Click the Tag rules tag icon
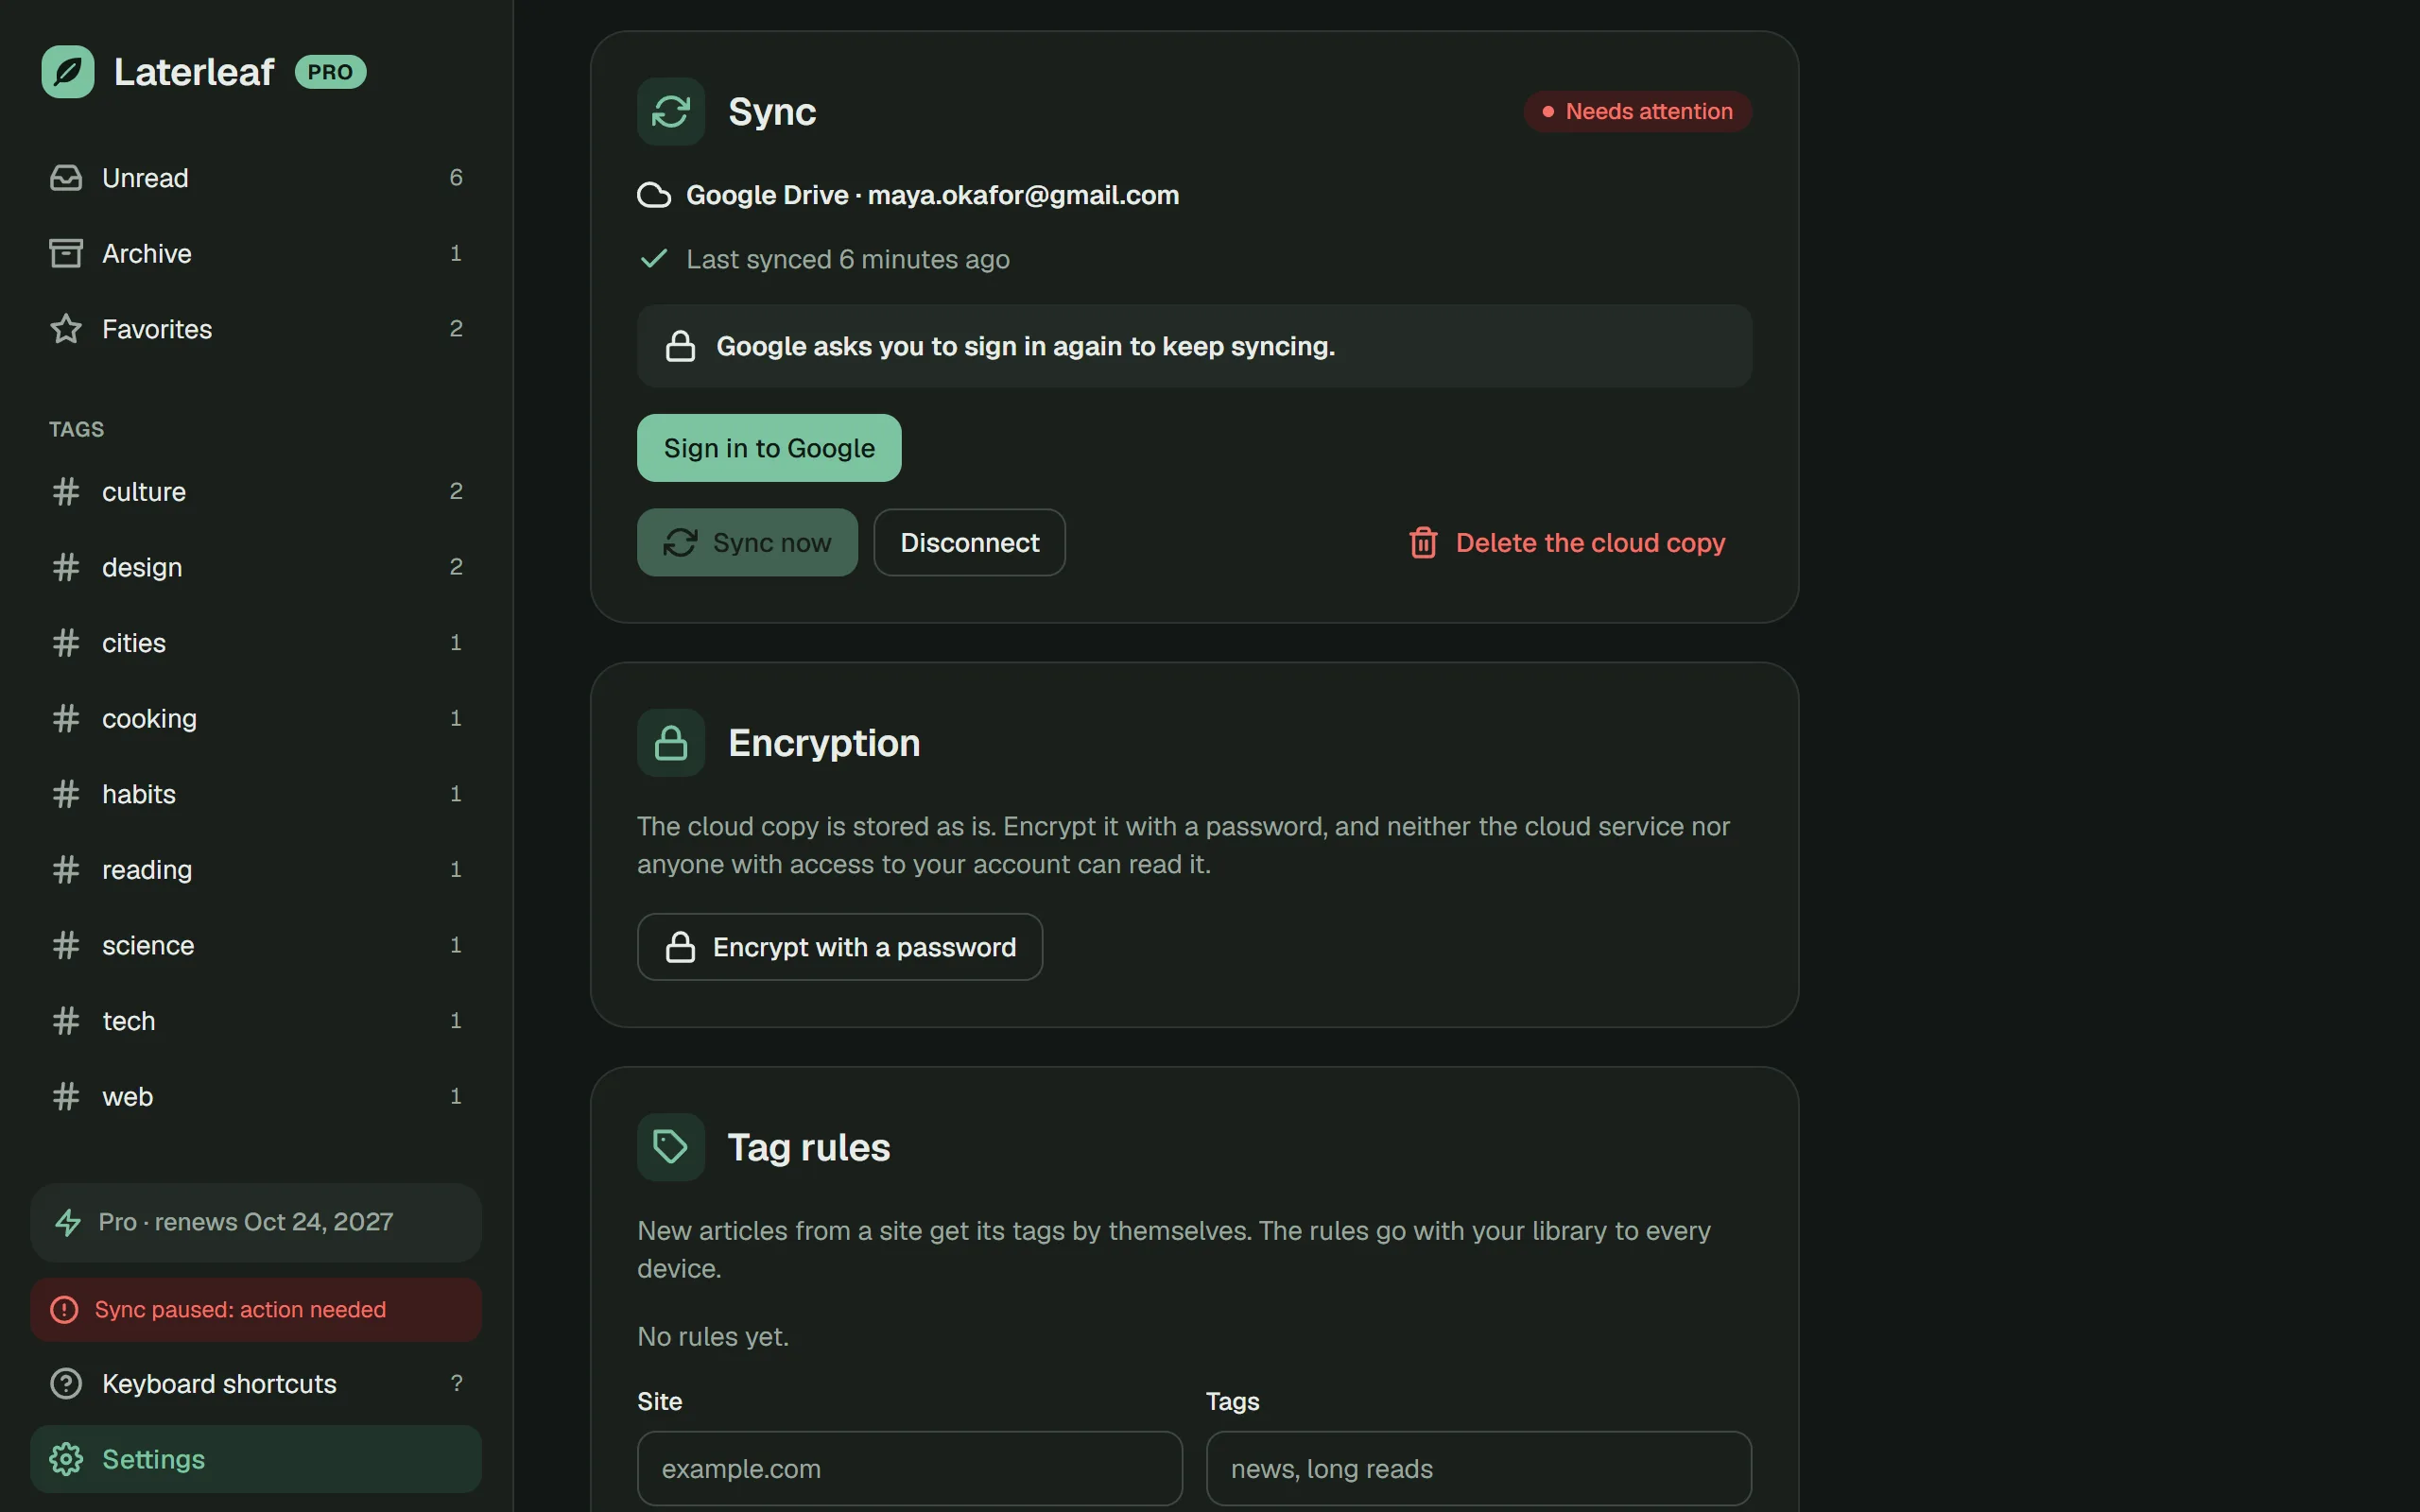 click(671, 1147)
